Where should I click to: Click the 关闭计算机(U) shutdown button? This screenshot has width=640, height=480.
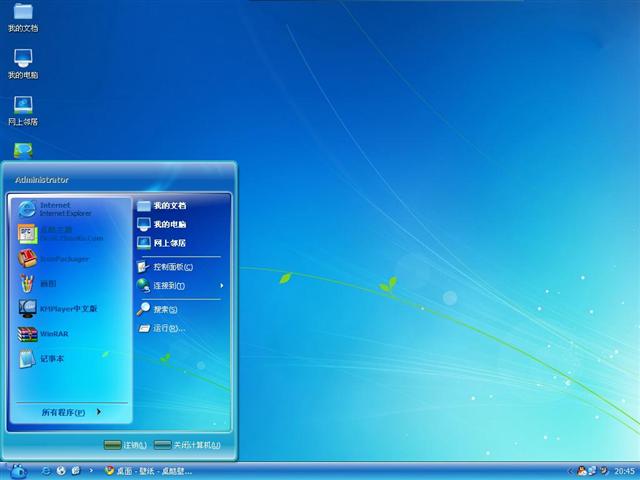[187, 445]
